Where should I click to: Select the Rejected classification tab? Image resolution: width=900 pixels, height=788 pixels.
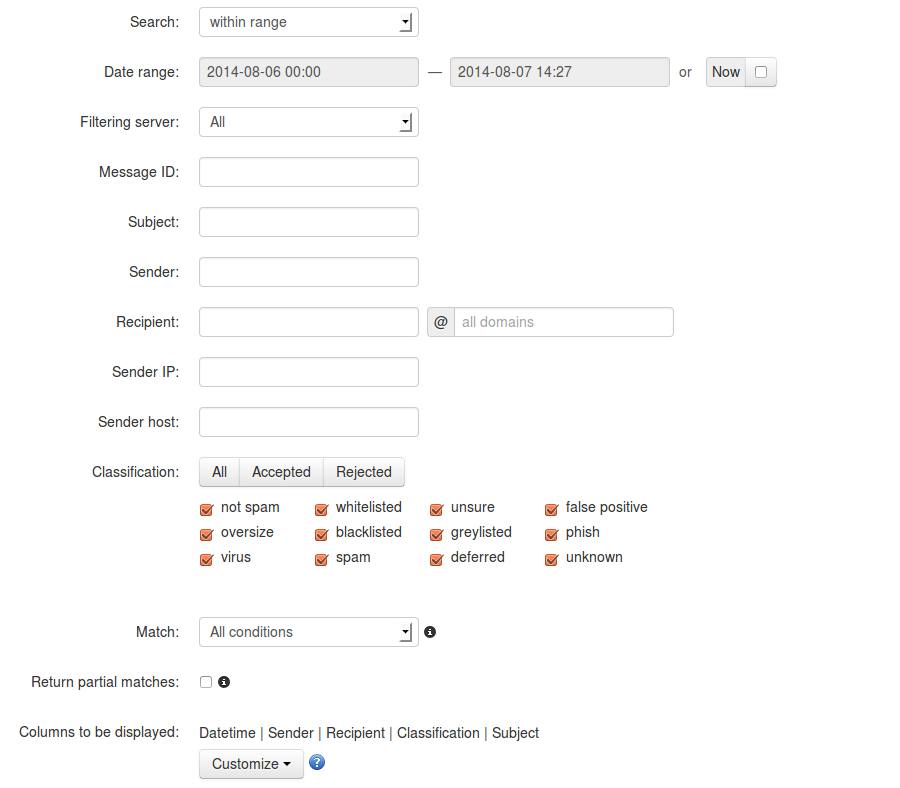[364, 472]
